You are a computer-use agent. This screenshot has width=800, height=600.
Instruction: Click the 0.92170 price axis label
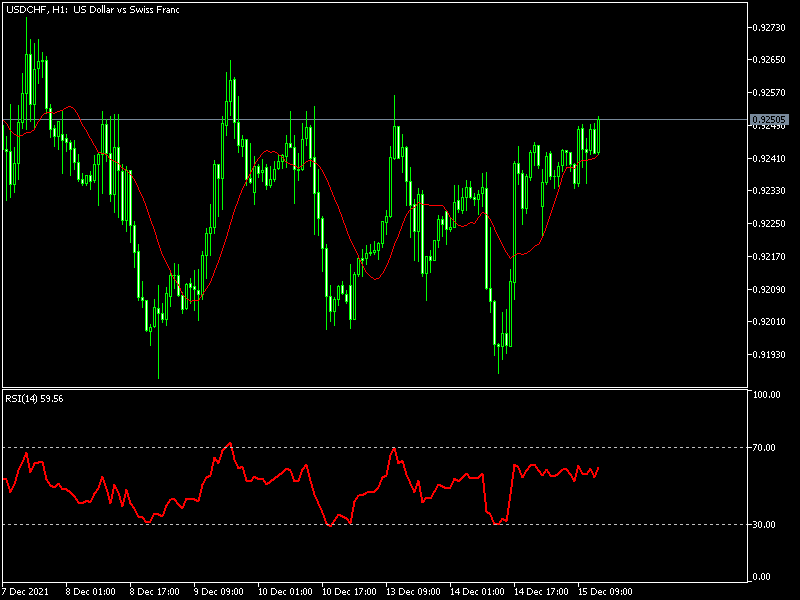coord(769,257)
